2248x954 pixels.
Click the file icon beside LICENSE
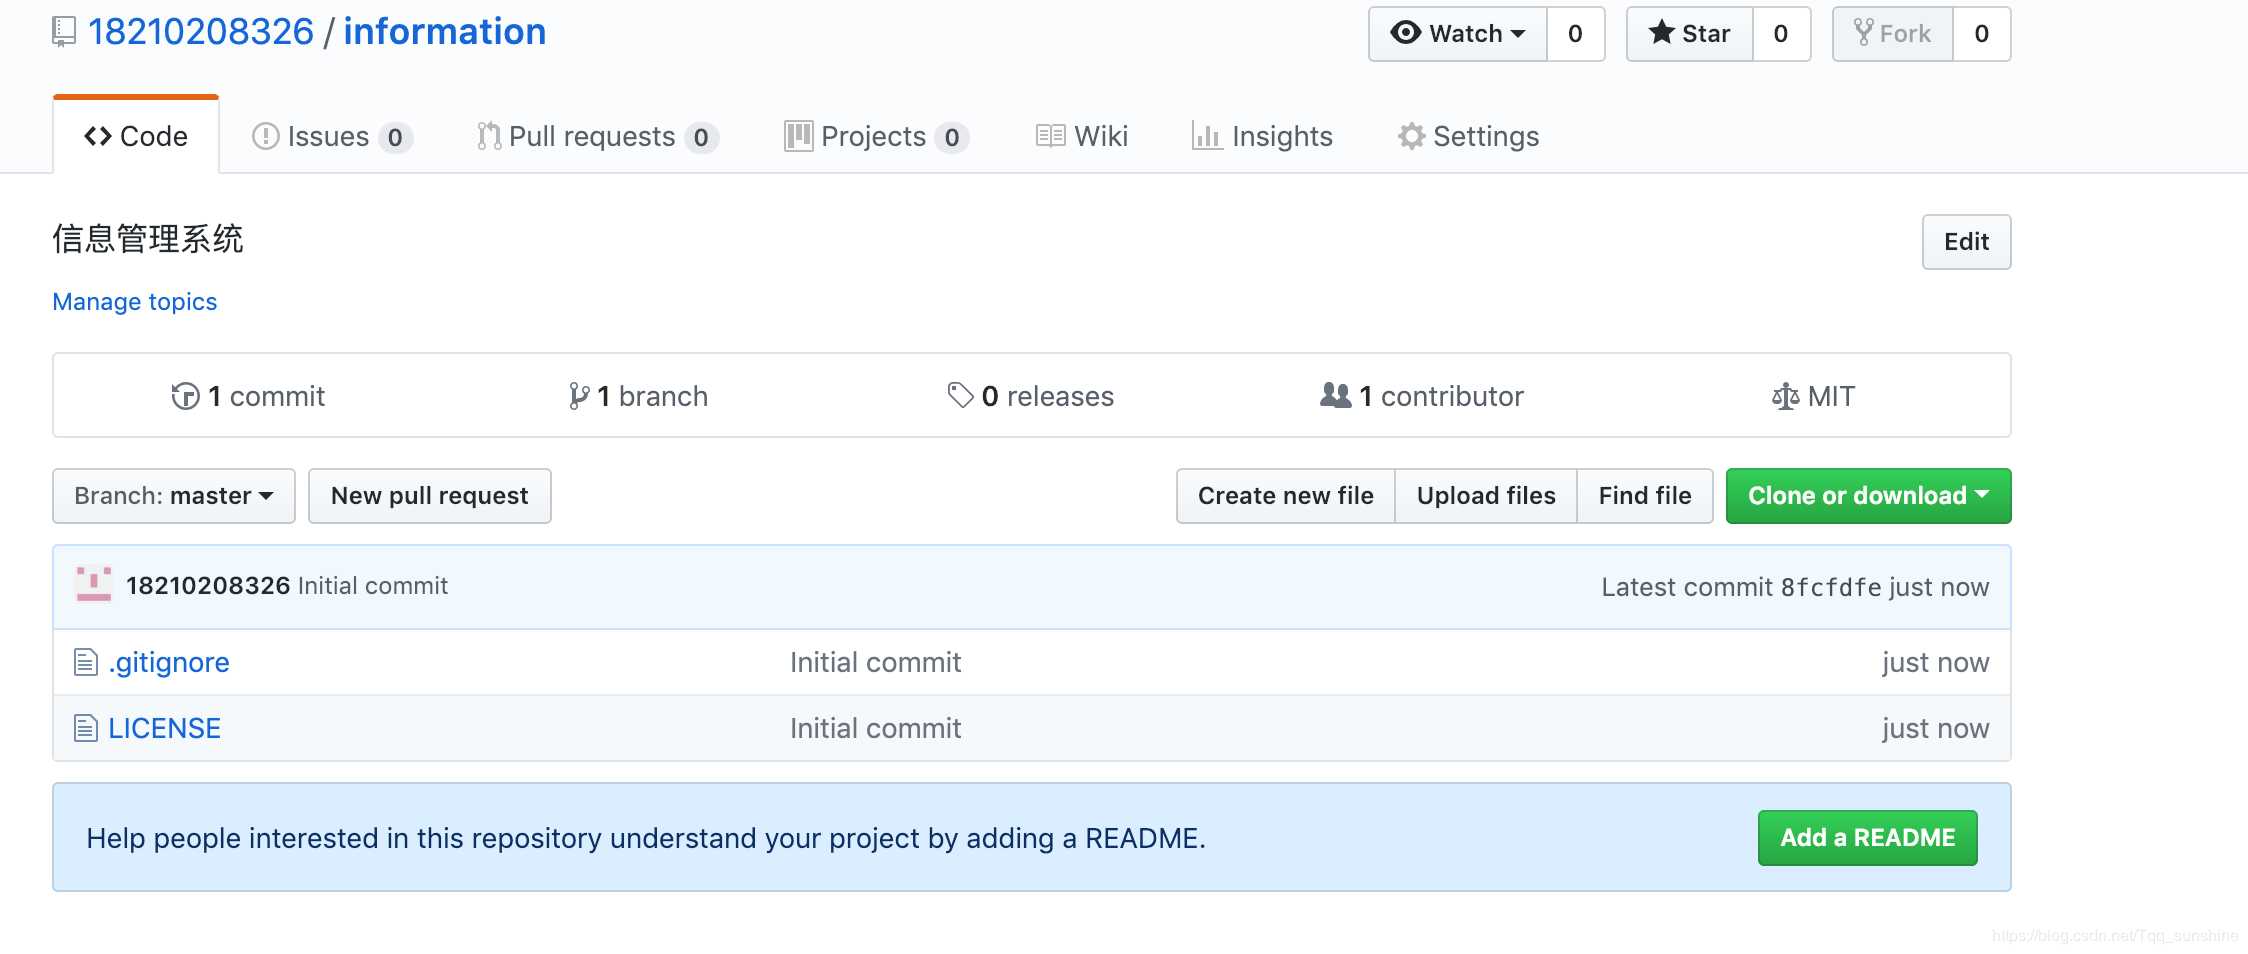tap(86, 728)
